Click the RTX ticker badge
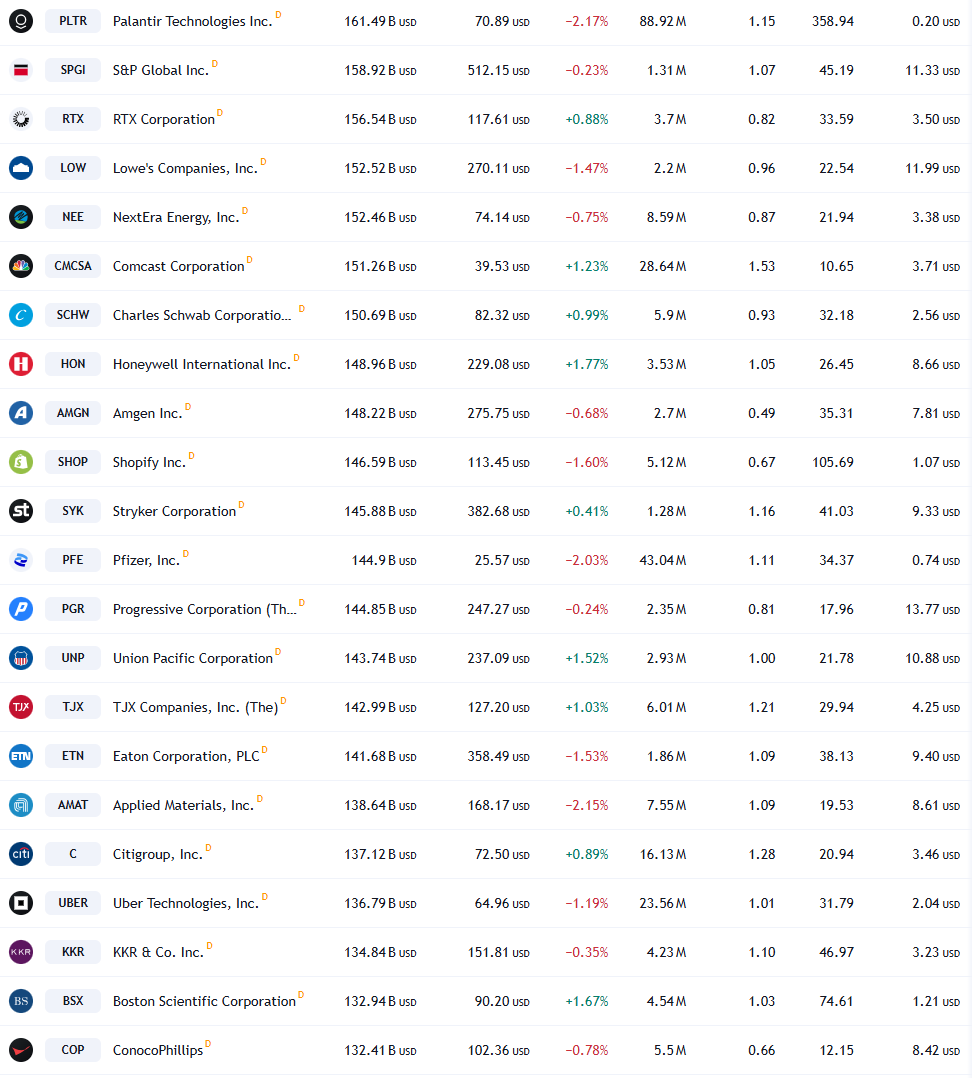Screen dimensions: 972x1078 (73, 119)
